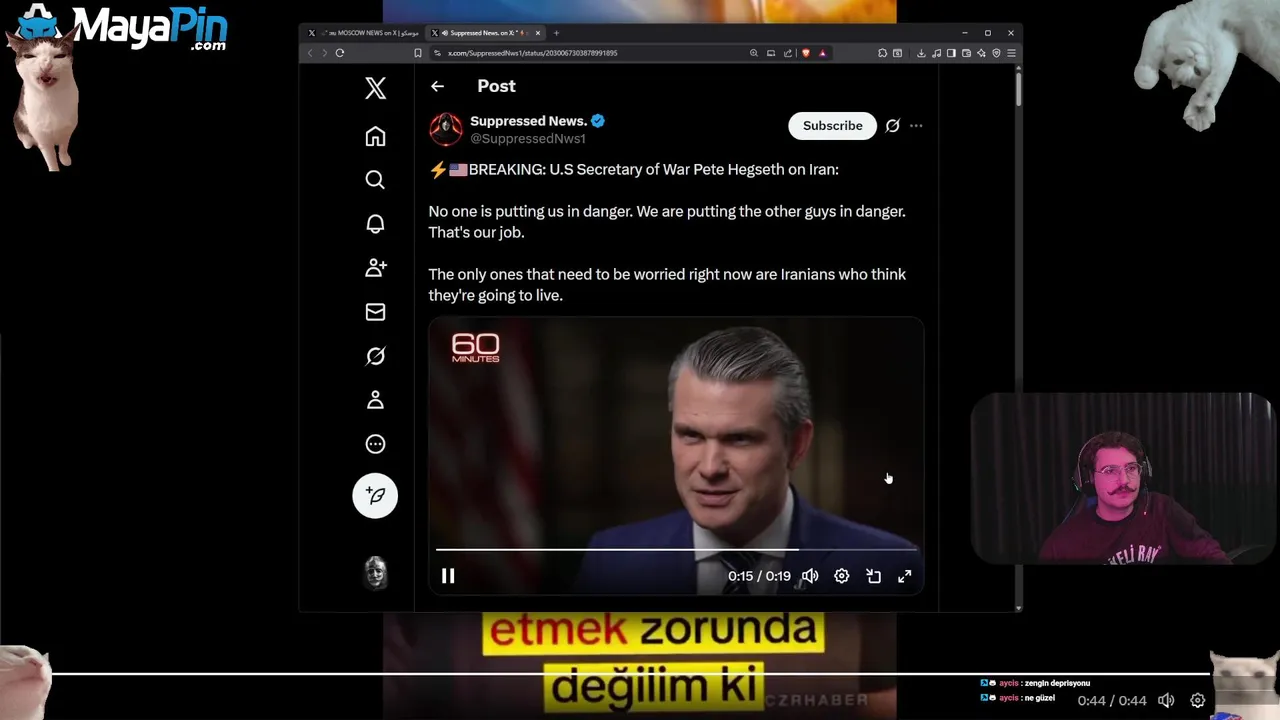Mute the tweet video volume

[x=810, y=576]
